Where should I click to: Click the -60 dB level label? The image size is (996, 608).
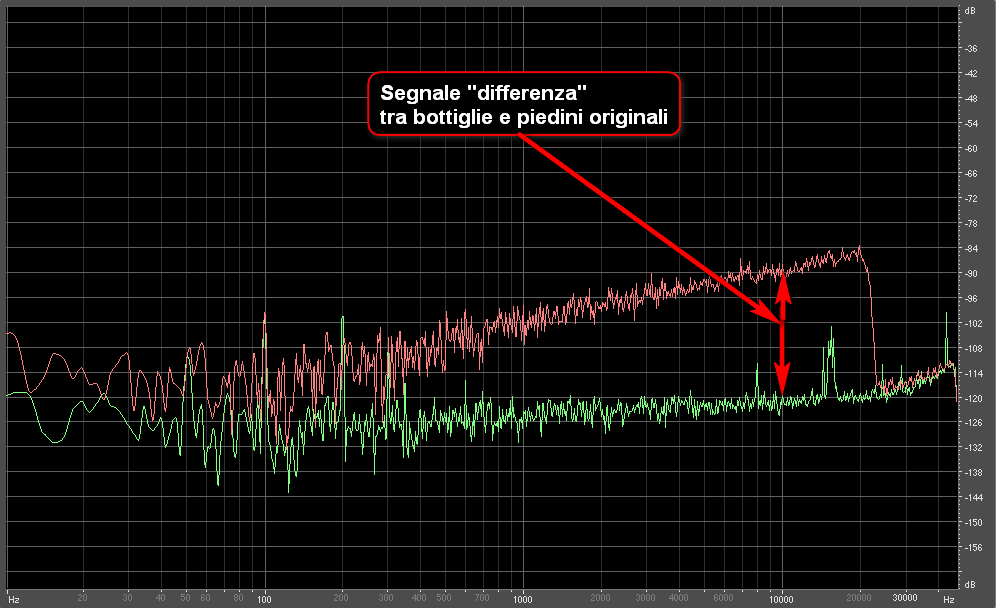coord(971,149)
